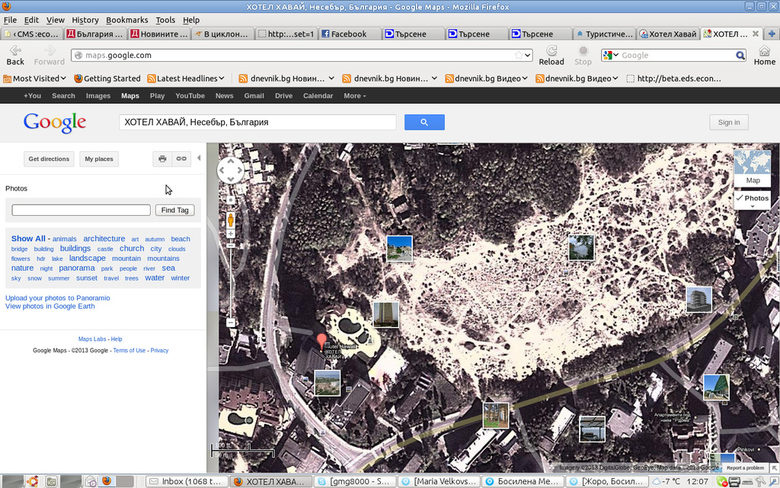The width and height of the screenshot is (780, 488).
Task: Click the Google Maps search box
Action: pyautogui.click(x=258, y=122)
